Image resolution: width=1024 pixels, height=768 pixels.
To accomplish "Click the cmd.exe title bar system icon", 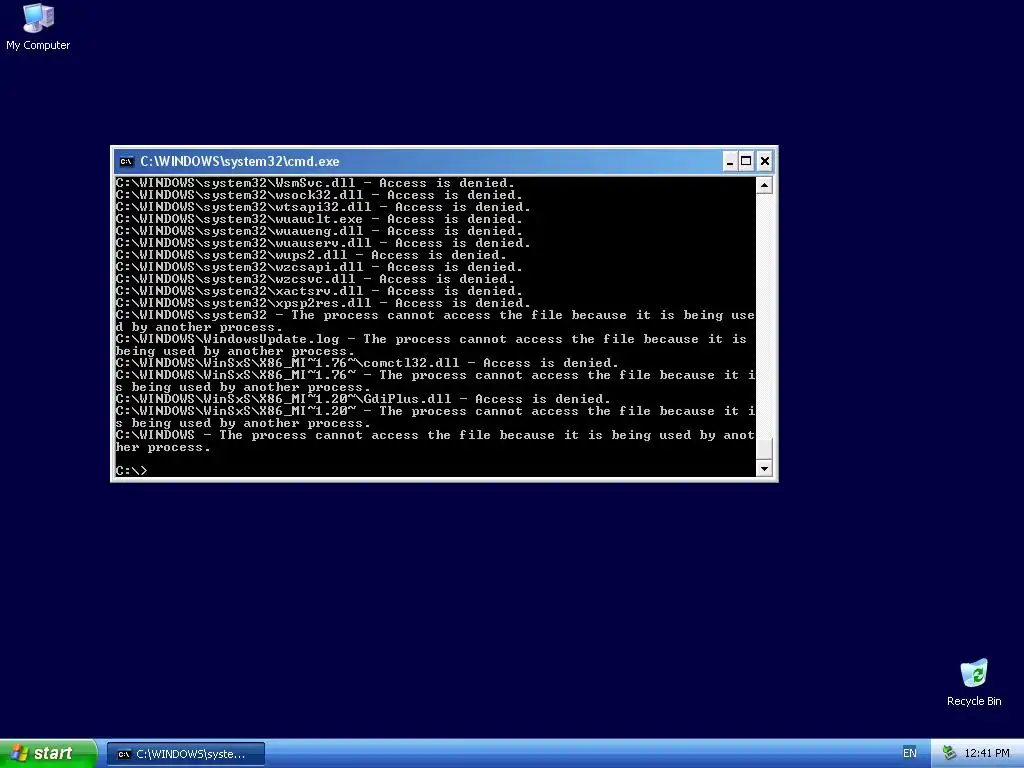I will (127, 161).
